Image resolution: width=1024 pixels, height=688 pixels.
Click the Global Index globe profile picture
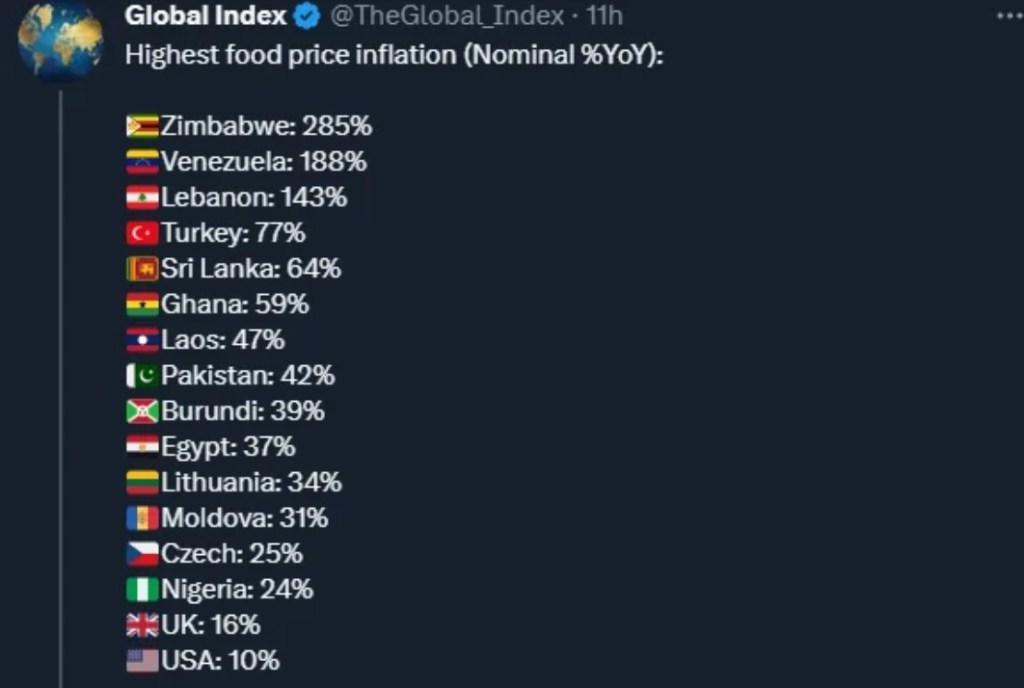pos(60,42)
